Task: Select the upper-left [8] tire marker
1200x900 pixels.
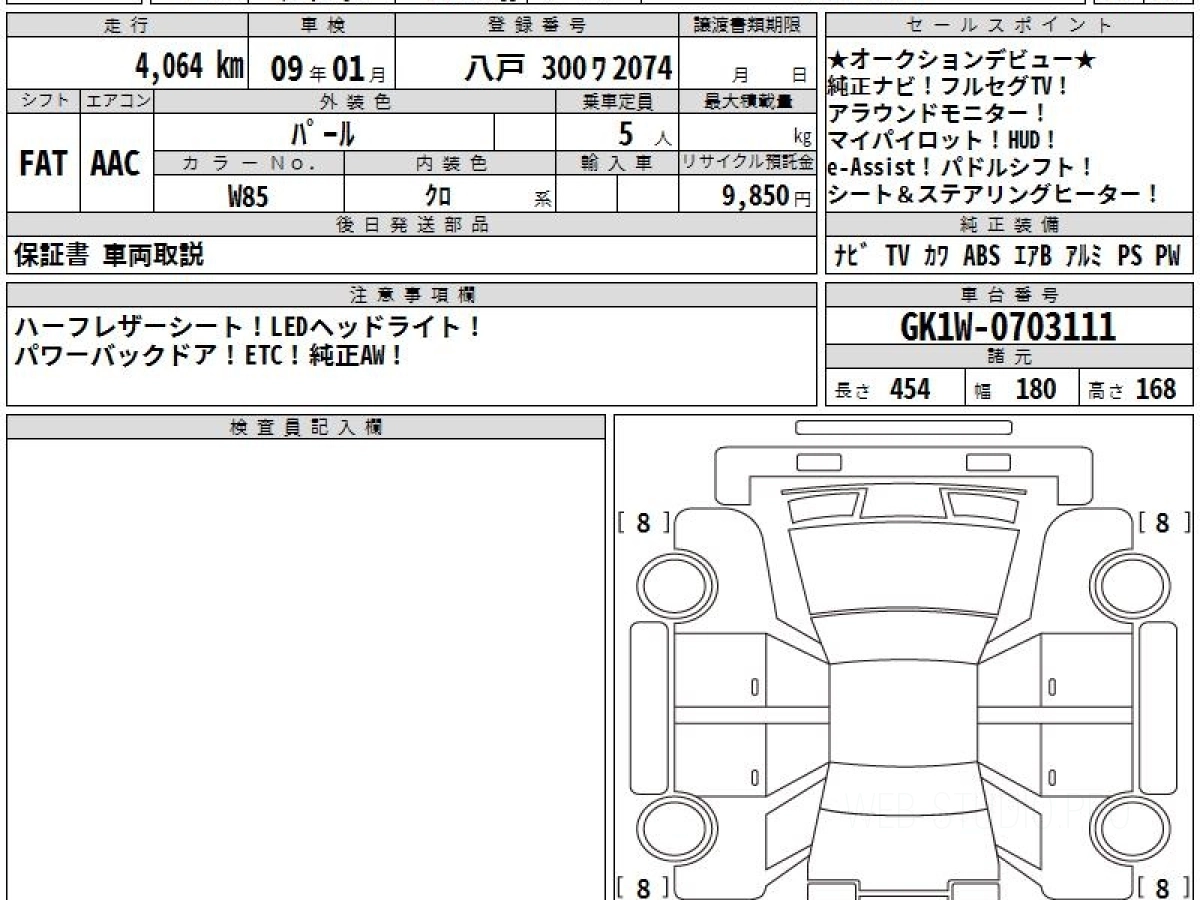Action: [643, 523]
